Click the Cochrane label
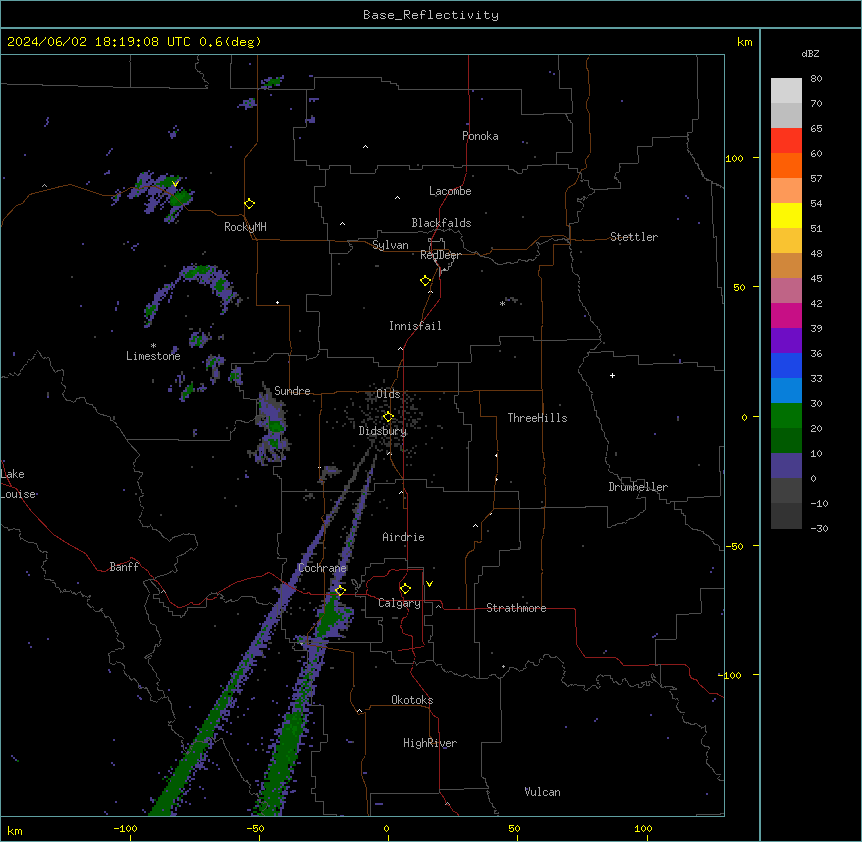 pos(322,568)
